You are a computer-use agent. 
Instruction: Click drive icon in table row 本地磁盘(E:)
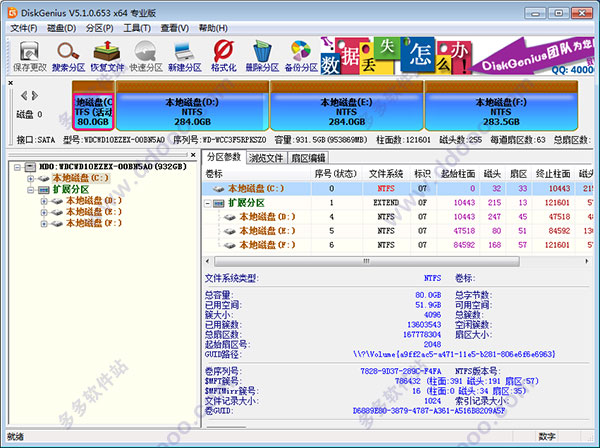(230, 231)
